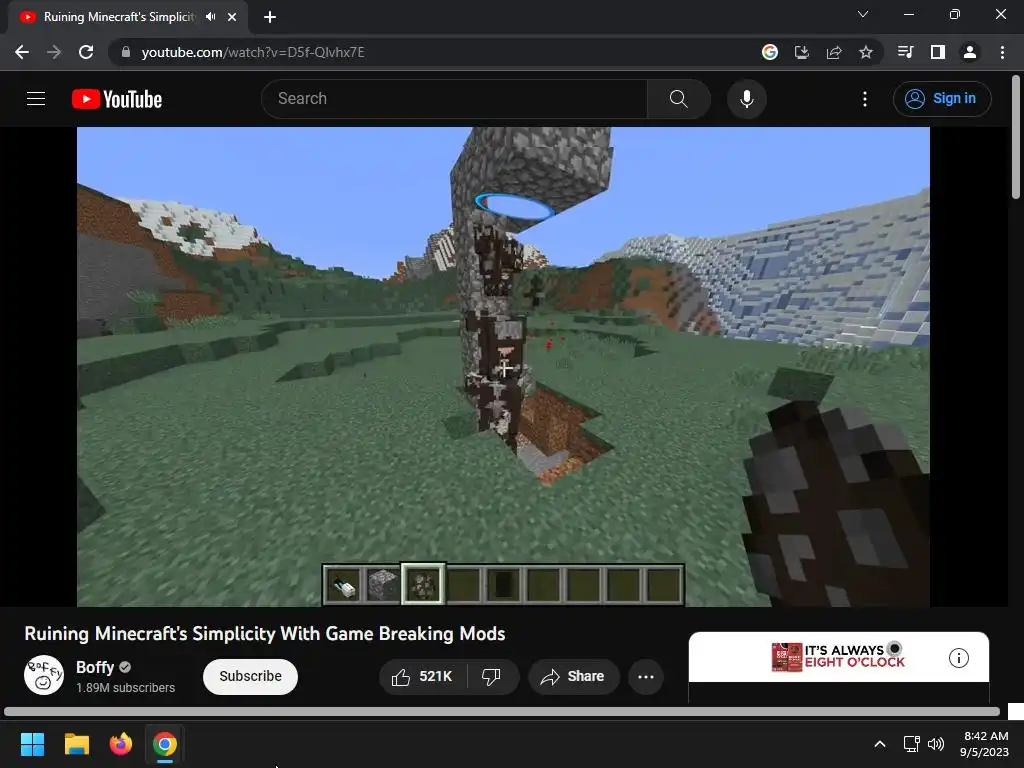The width and height of the screenshot is (1024, 768).
Task: Click the address bar URL
Action: (253, 52)
